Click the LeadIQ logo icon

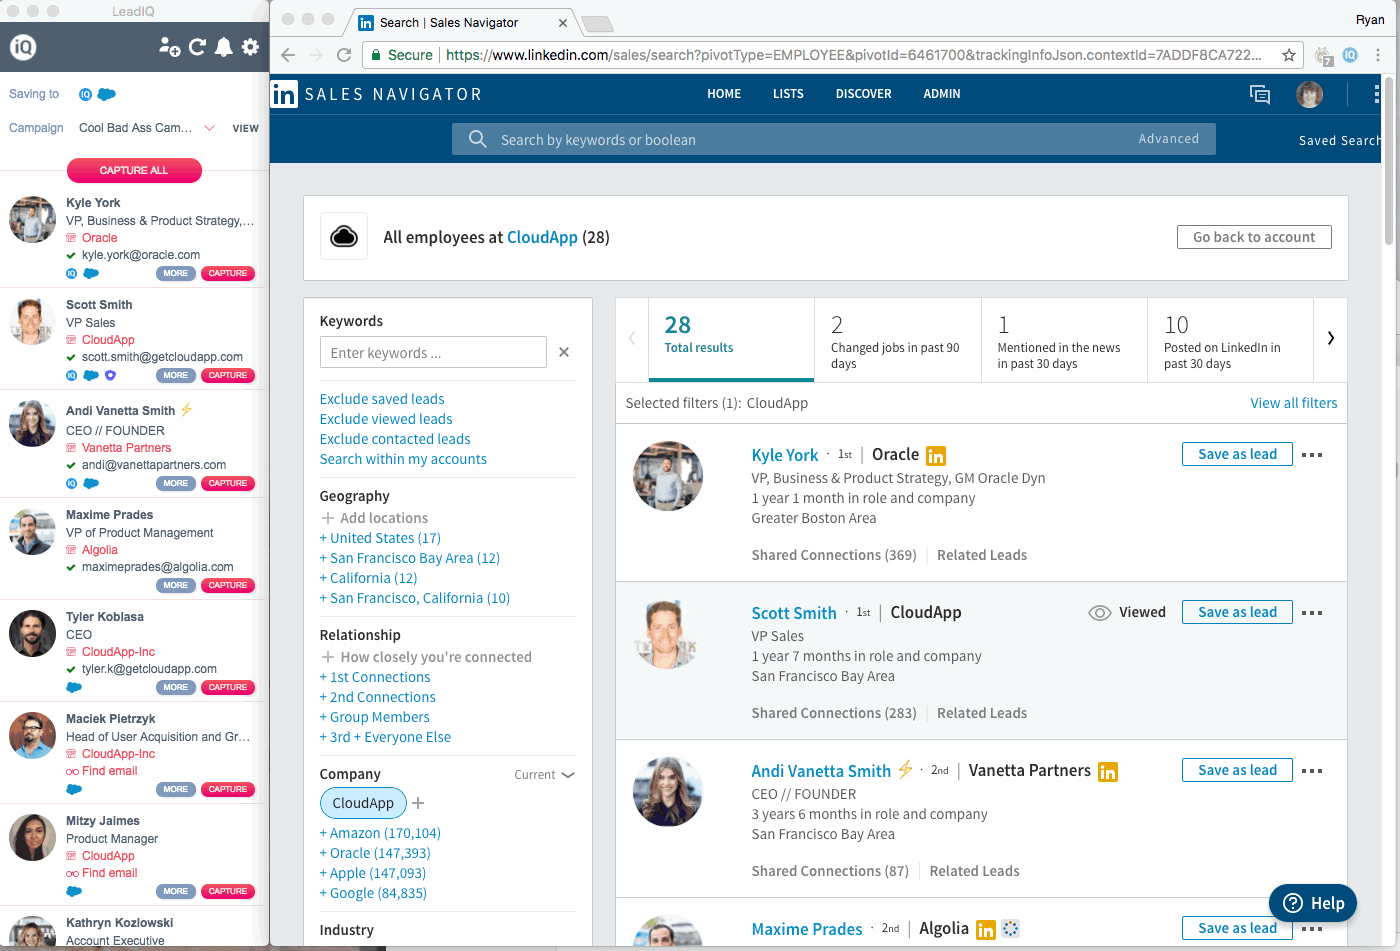[x=23, y=47]
